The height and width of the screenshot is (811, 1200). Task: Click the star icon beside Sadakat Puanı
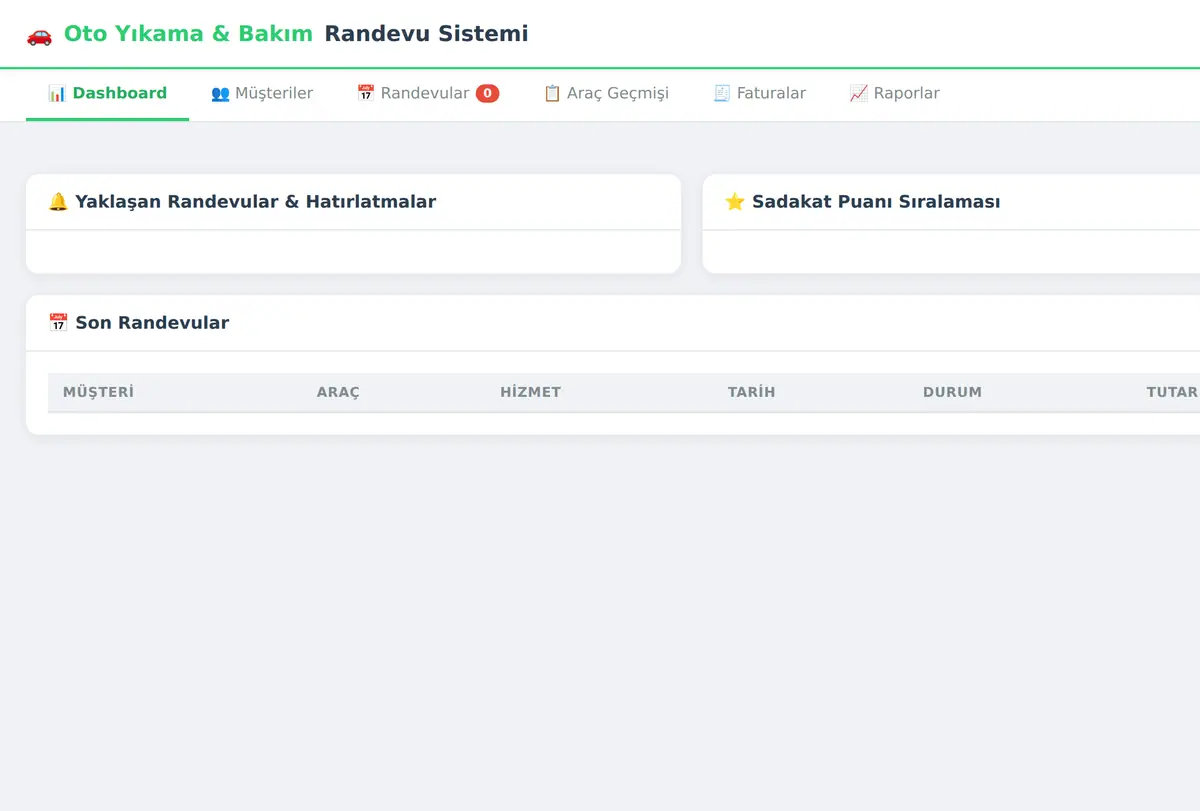coord(735,202)
